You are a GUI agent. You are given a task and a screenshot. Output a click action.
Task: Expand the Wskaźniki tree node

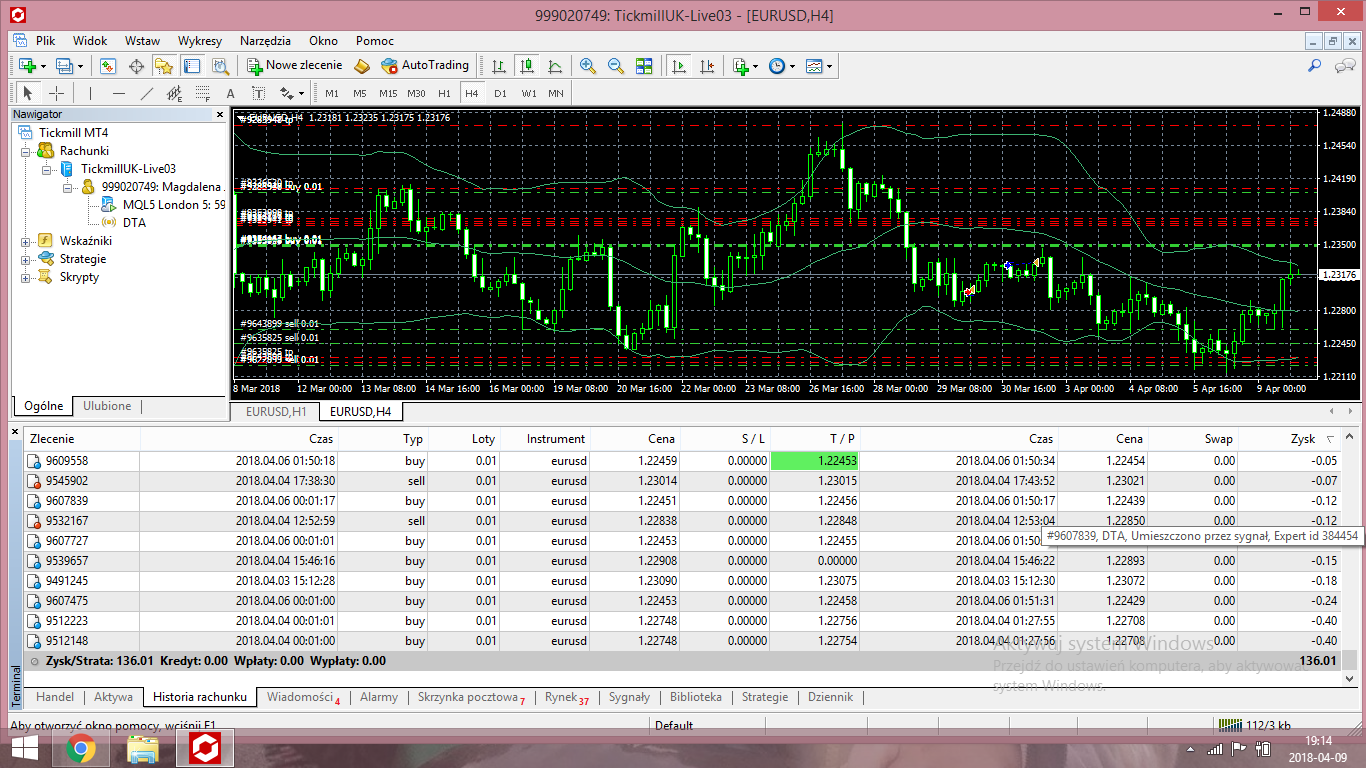(26, 241)
